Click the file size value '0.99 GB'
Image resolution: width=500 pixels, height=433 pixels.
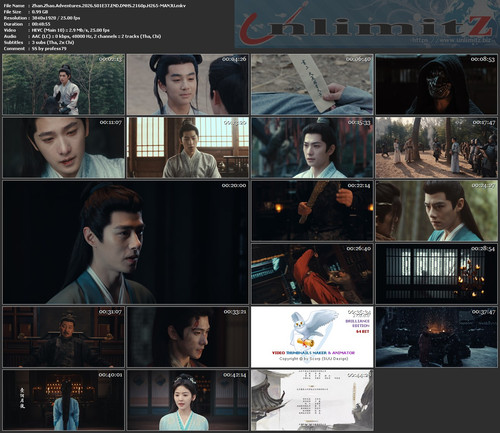(x=40, y=12)
